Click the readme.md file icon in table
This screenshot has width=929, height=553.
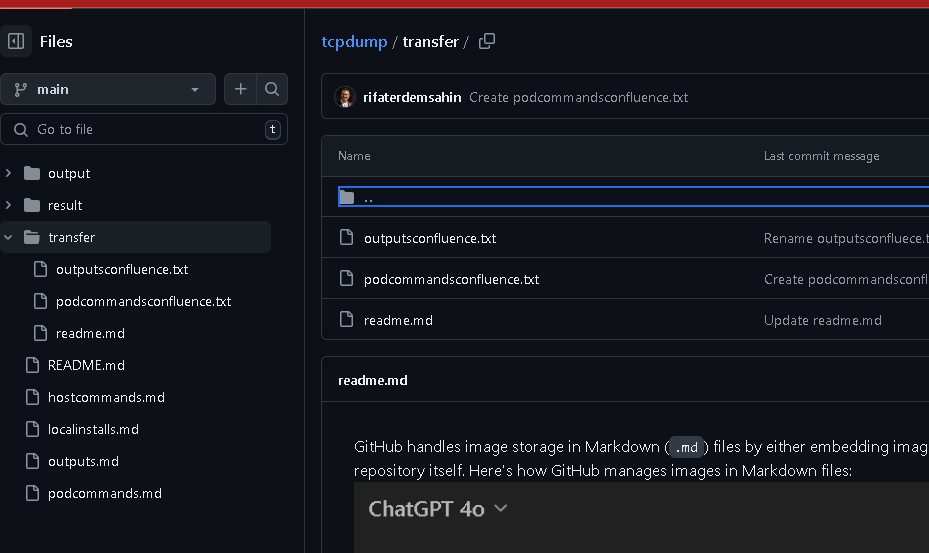(347, 319)
